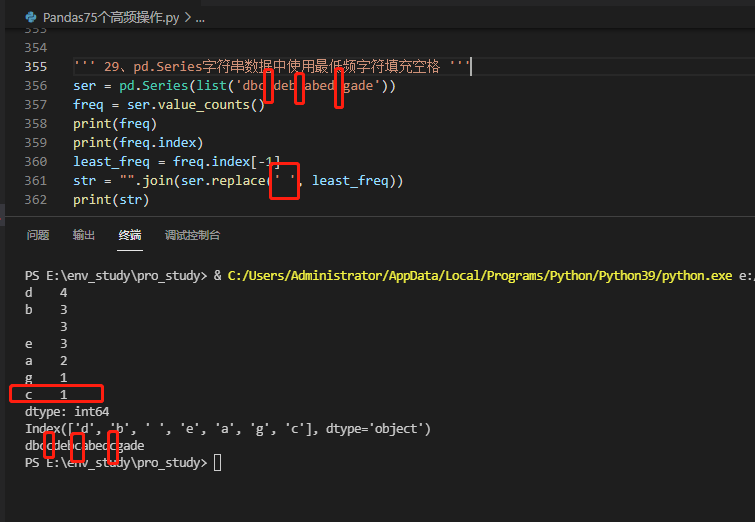Click line number 355 in gutter

[x=36, y=66]
